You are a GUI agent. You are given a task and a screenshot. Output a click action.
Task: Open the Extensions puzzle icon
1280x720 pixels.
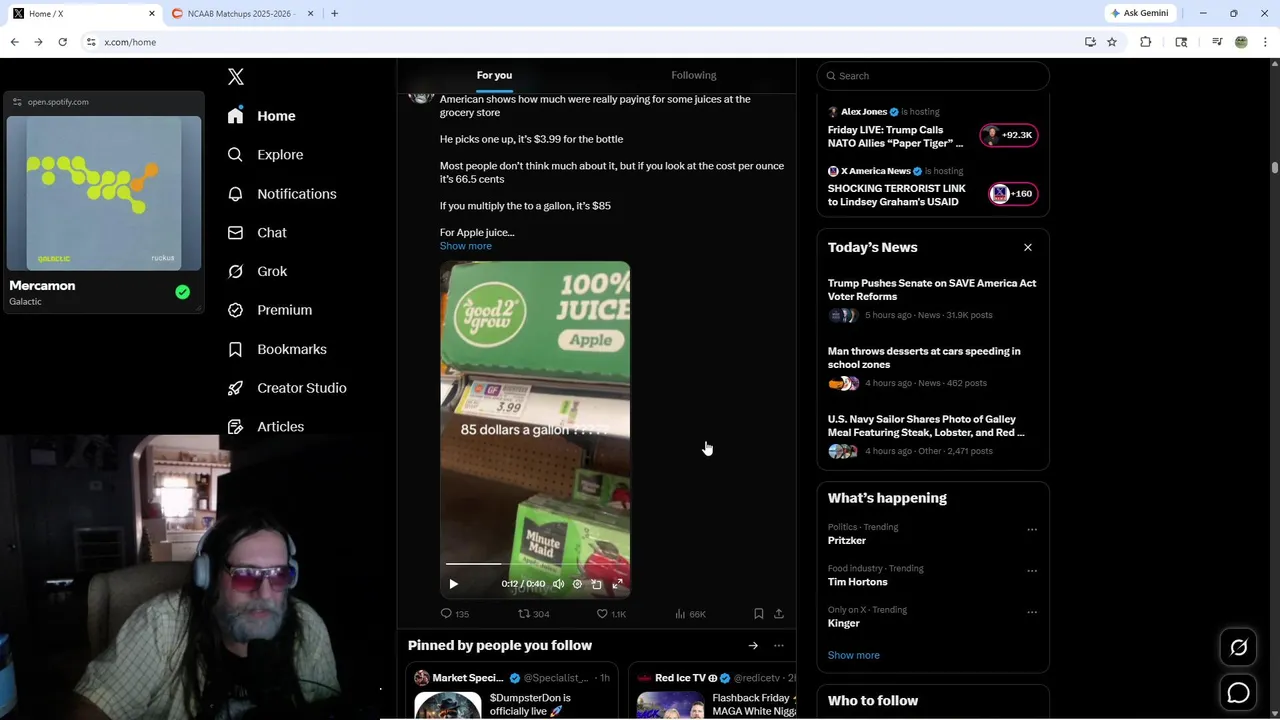pos(1146,42)
